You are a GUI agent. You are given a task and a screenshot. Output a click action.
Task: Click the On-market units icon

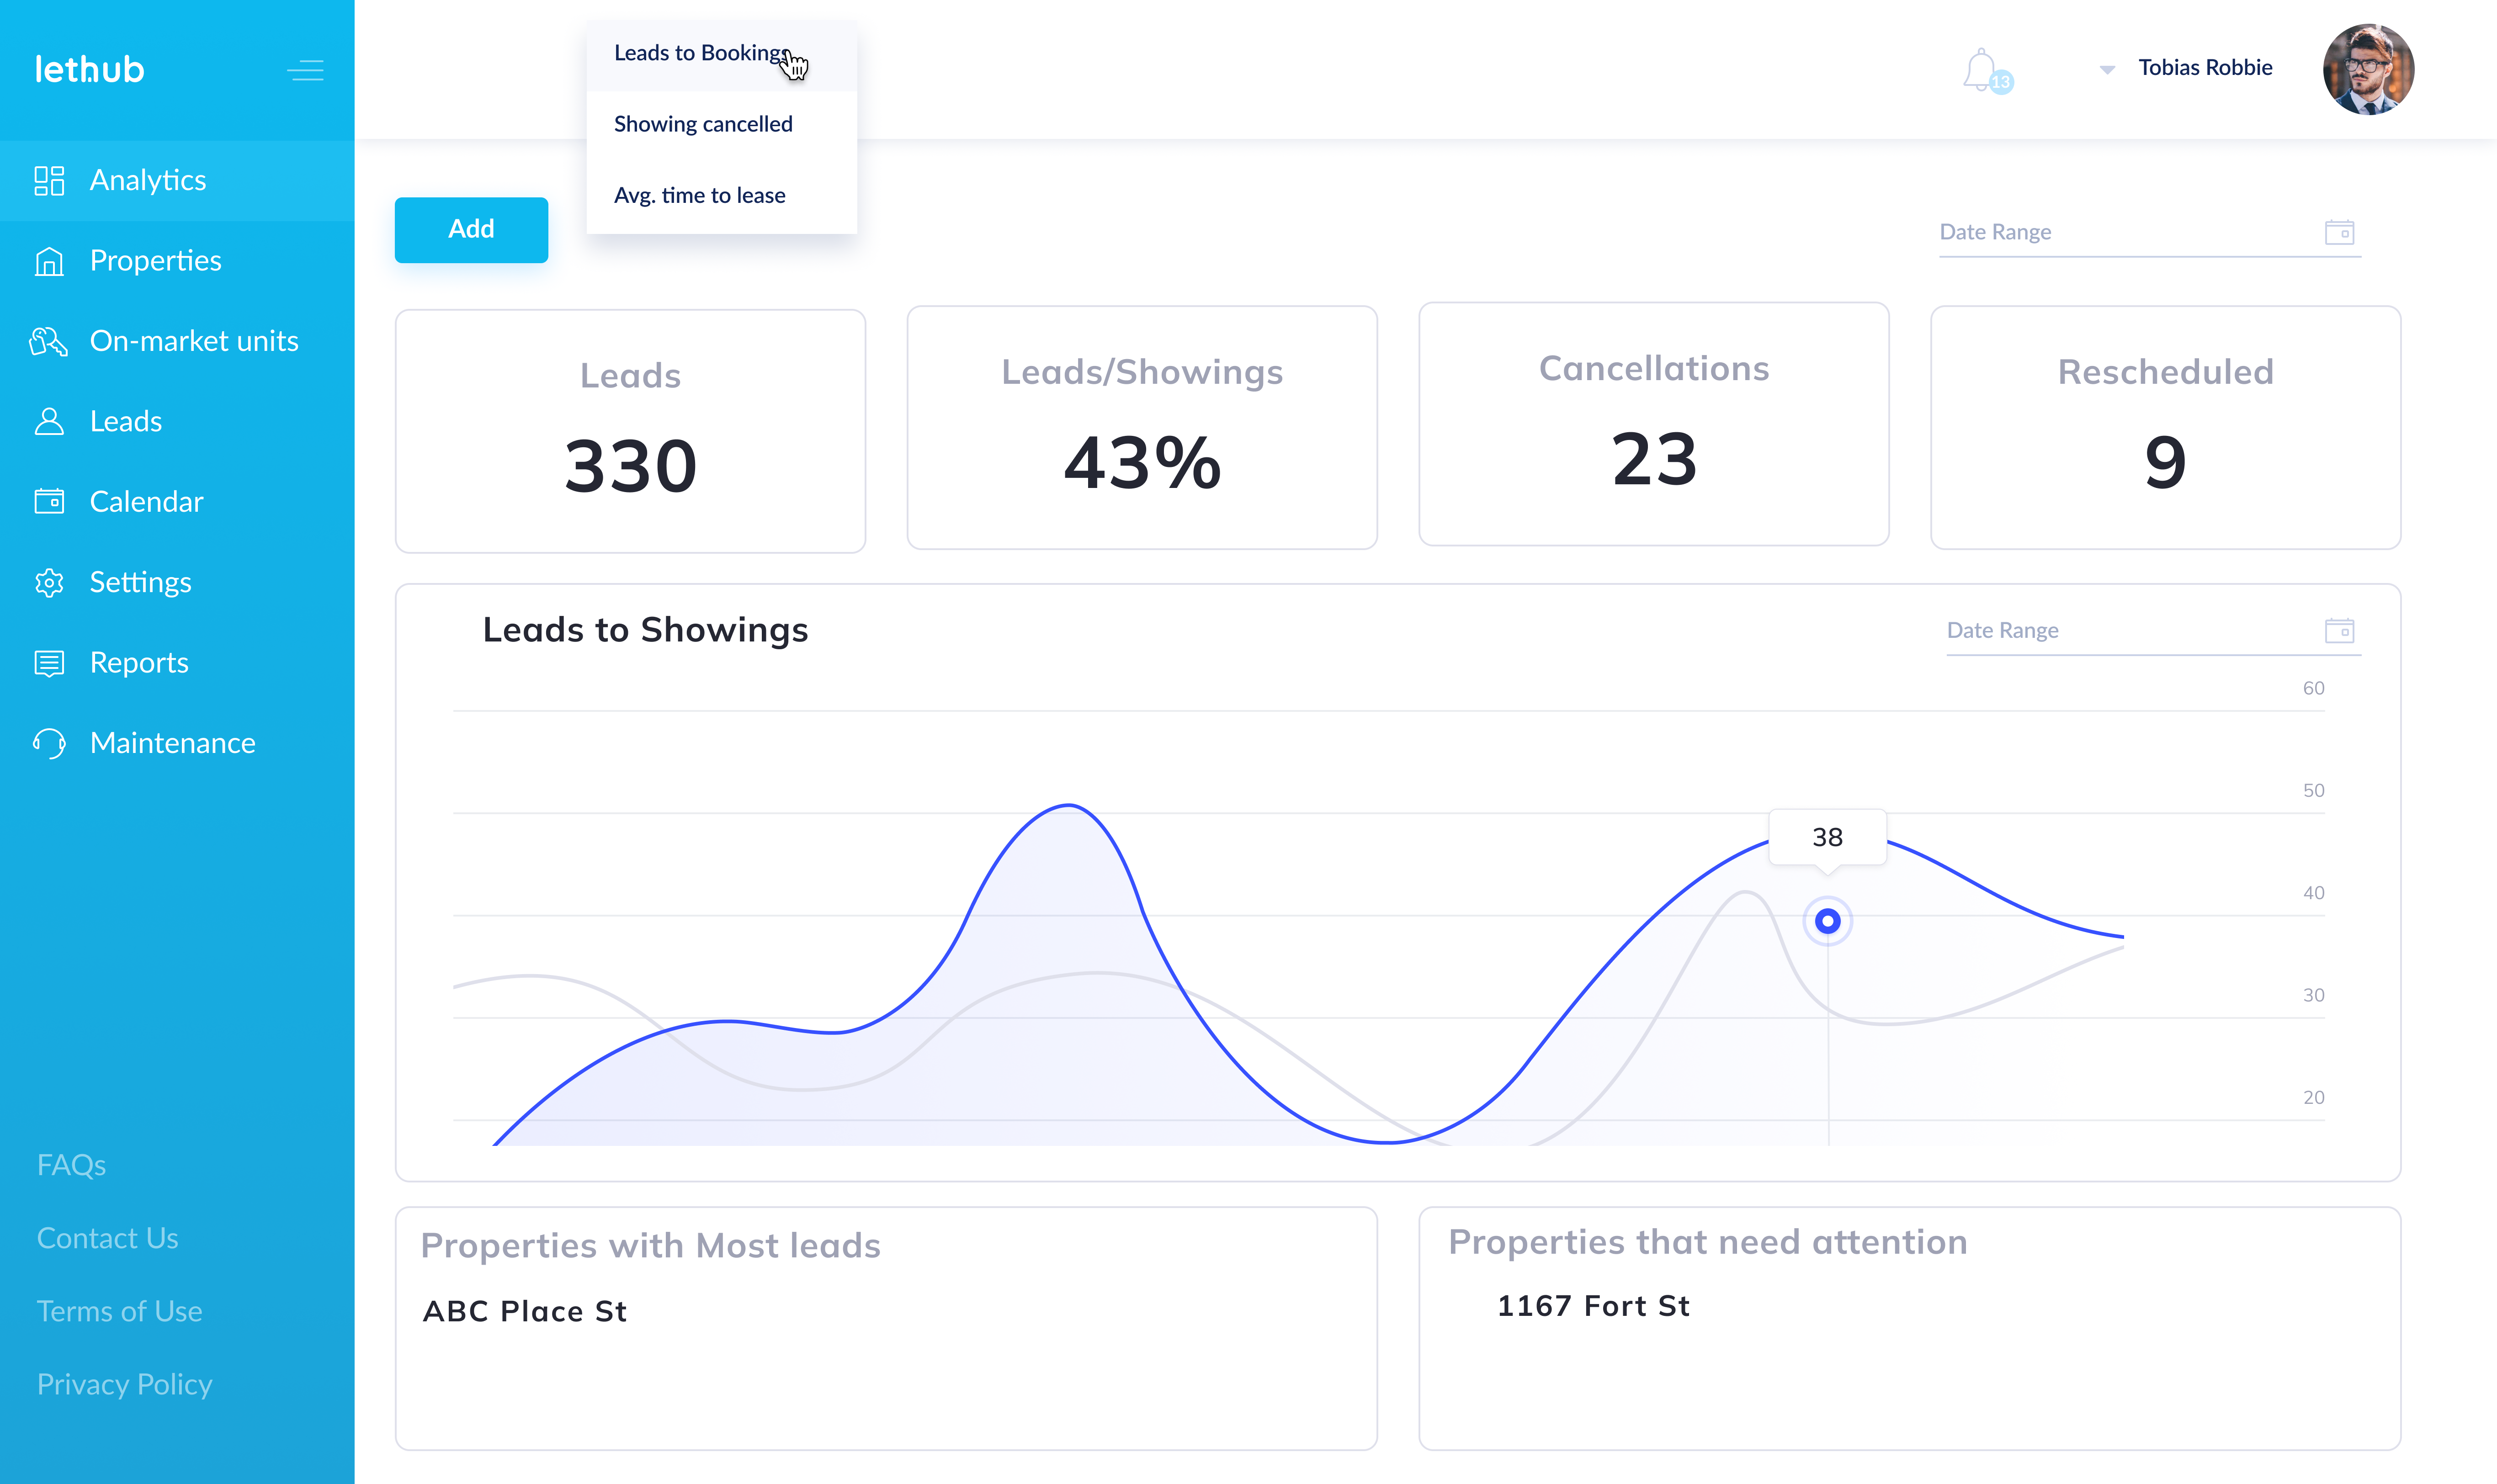point(49,340)
